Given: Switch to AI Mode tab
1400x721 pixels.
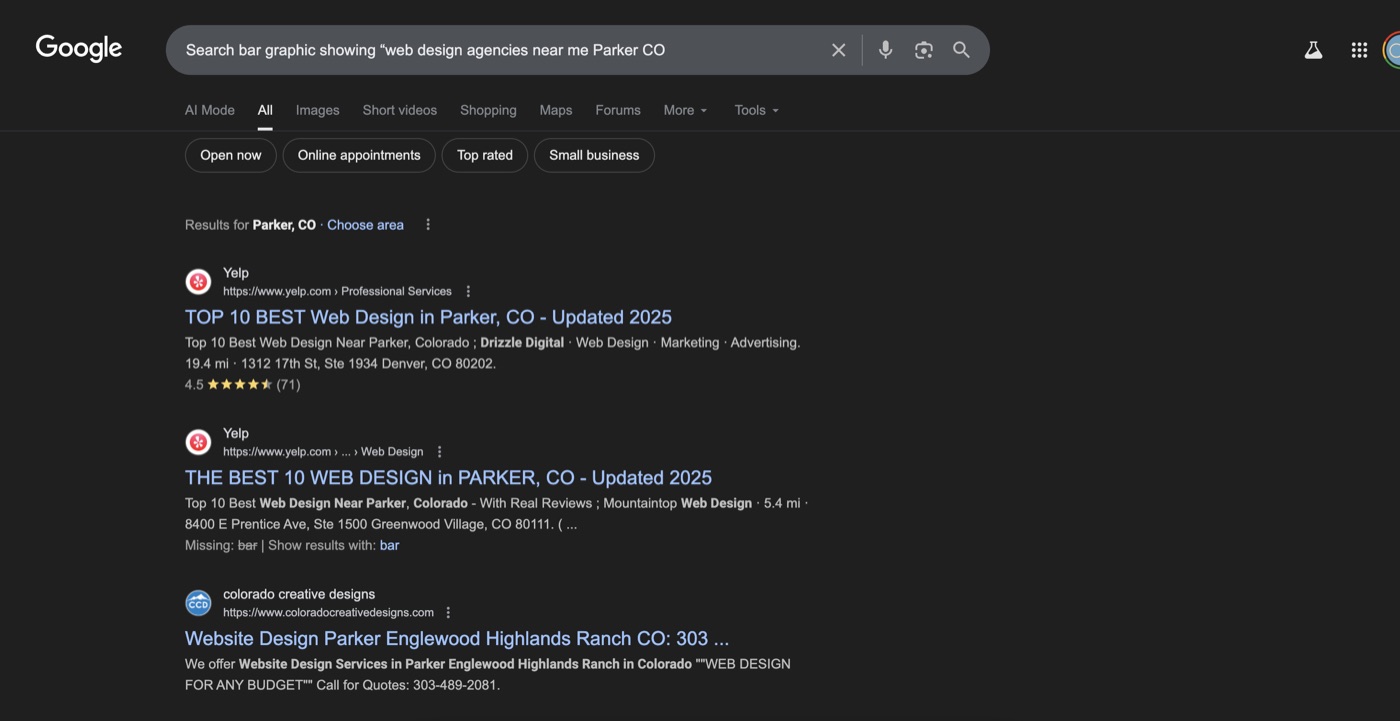Looking at the screenshot, I should [x=210, y=110].
